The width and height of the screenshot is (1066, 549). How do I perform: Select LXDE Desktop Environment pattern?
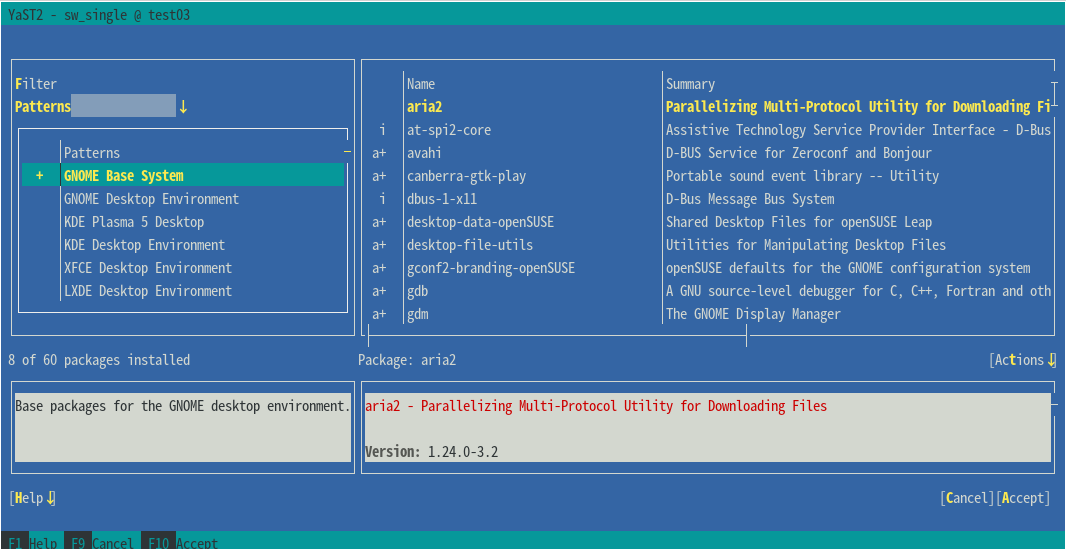tap(148, 291)
